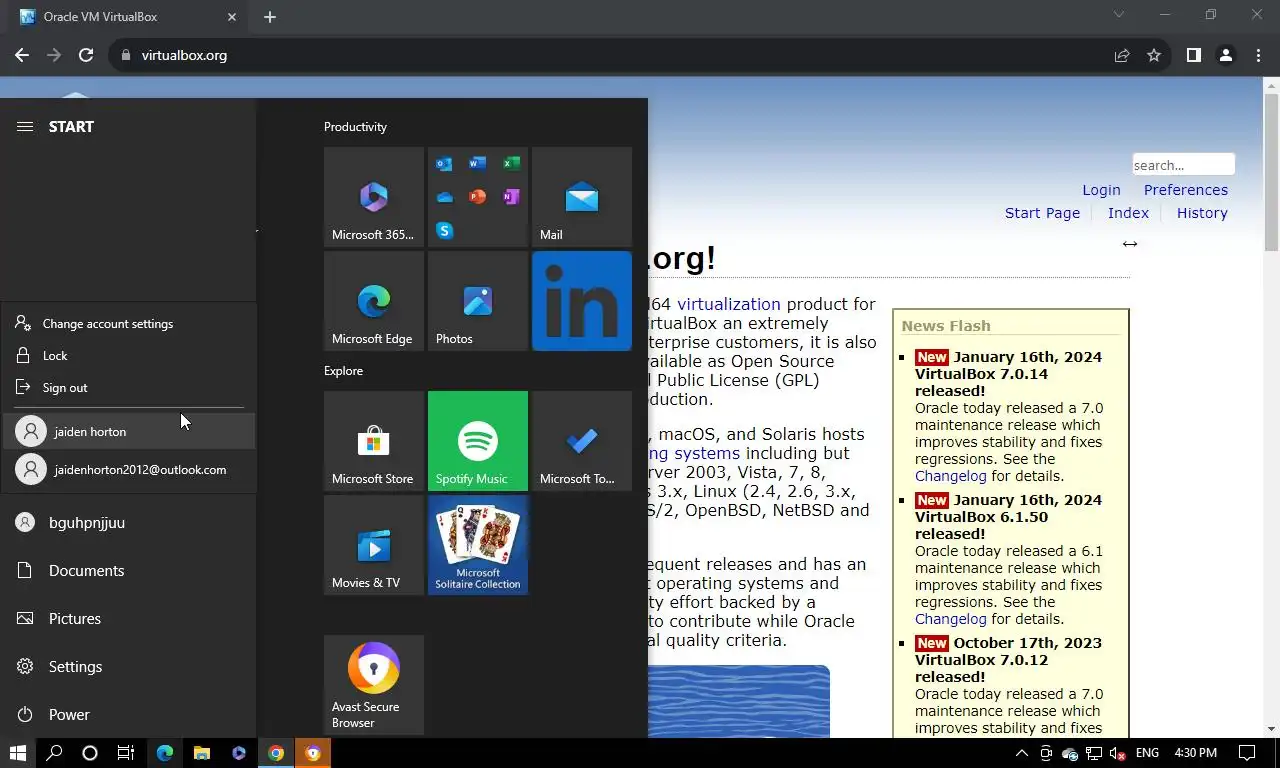Open Documents from Start sidebar
Viewport: 1280px width, 768px height.
pos(128,570)
